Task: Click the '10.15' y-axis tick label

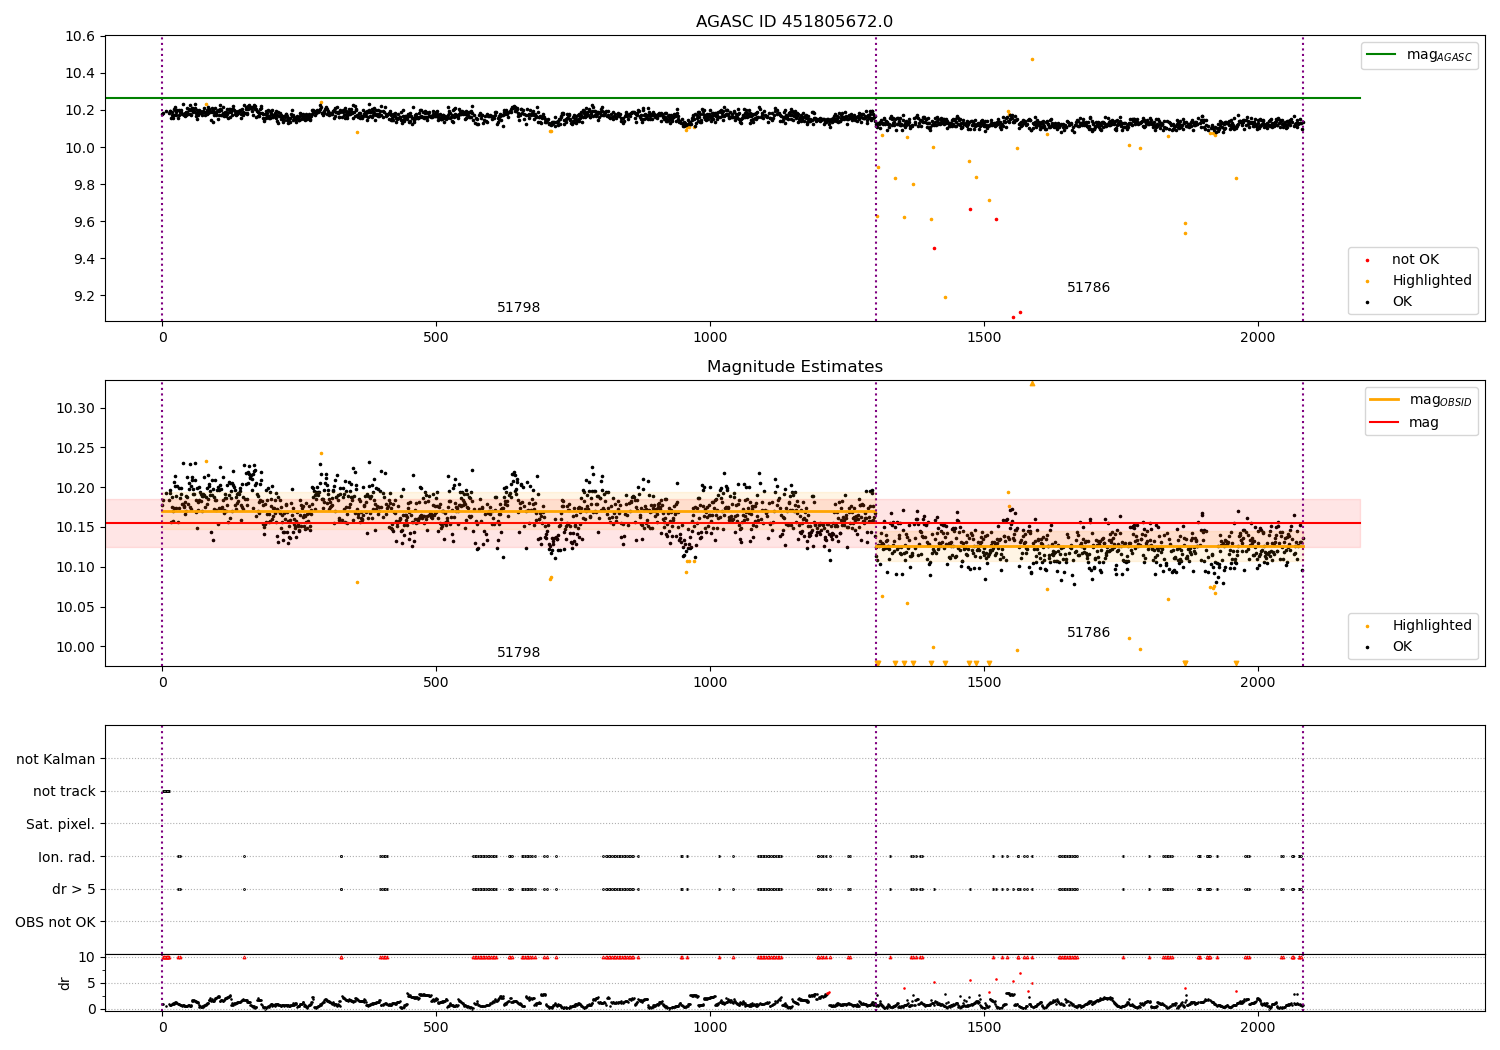Action: tap(76, 527)
